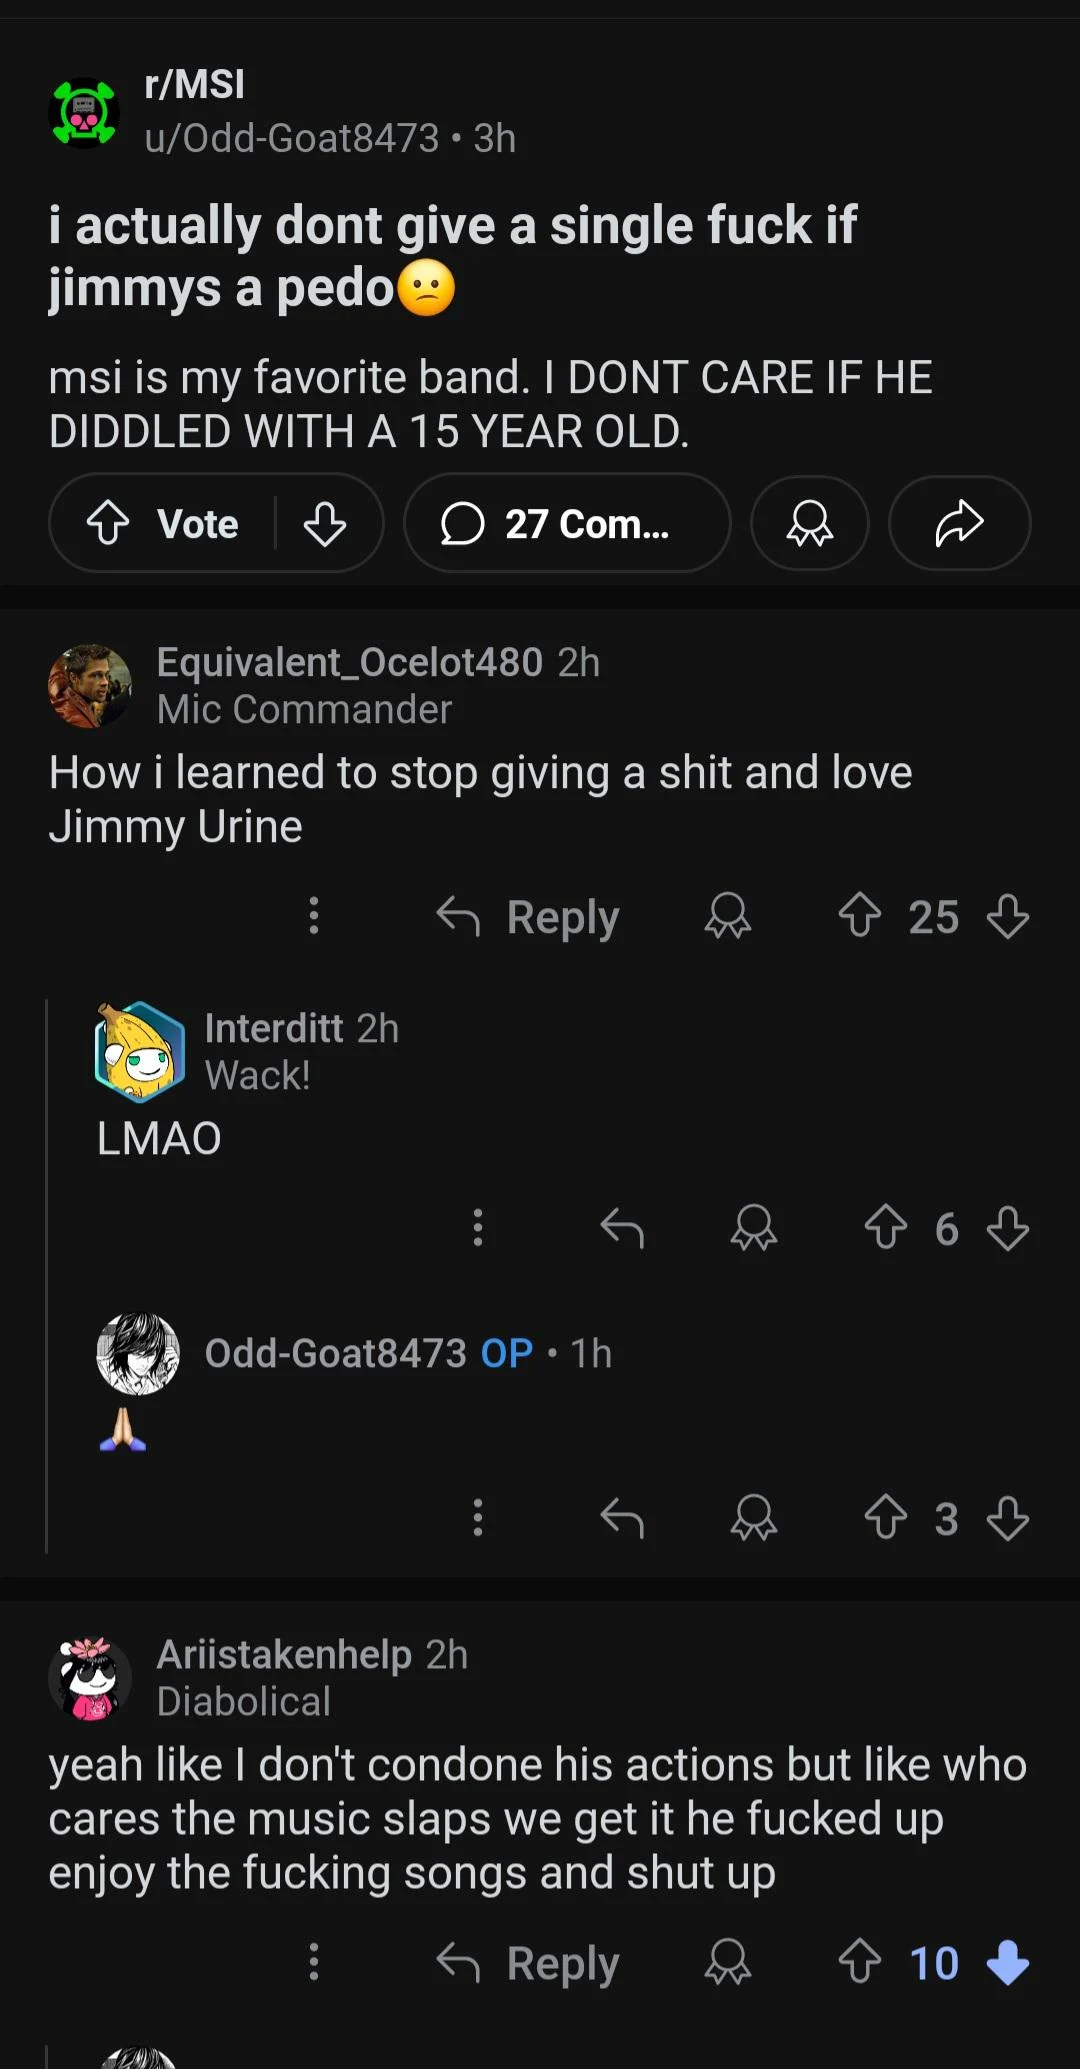Reply to Equivalent_Ocelot480's comment
This screenshot has width=1080, height=2069.
(529, 916)
